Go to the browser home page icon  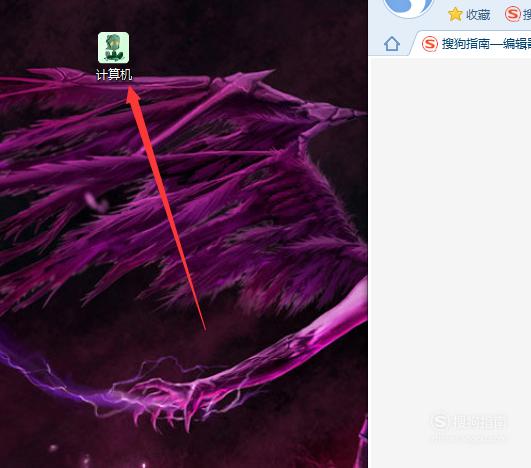(x=392, y=44)
